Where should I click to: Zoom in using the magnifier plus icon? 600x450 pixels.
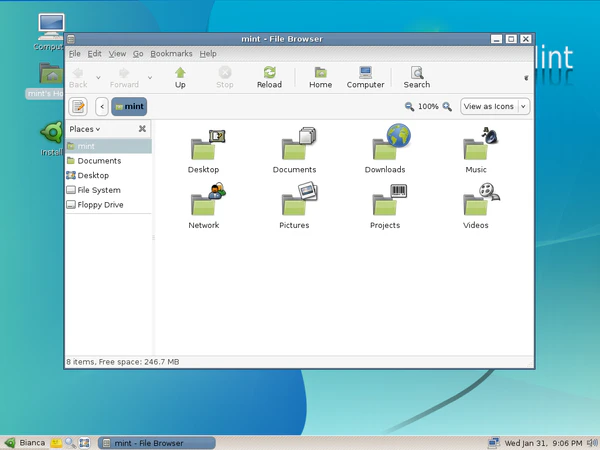click(447, 107)
